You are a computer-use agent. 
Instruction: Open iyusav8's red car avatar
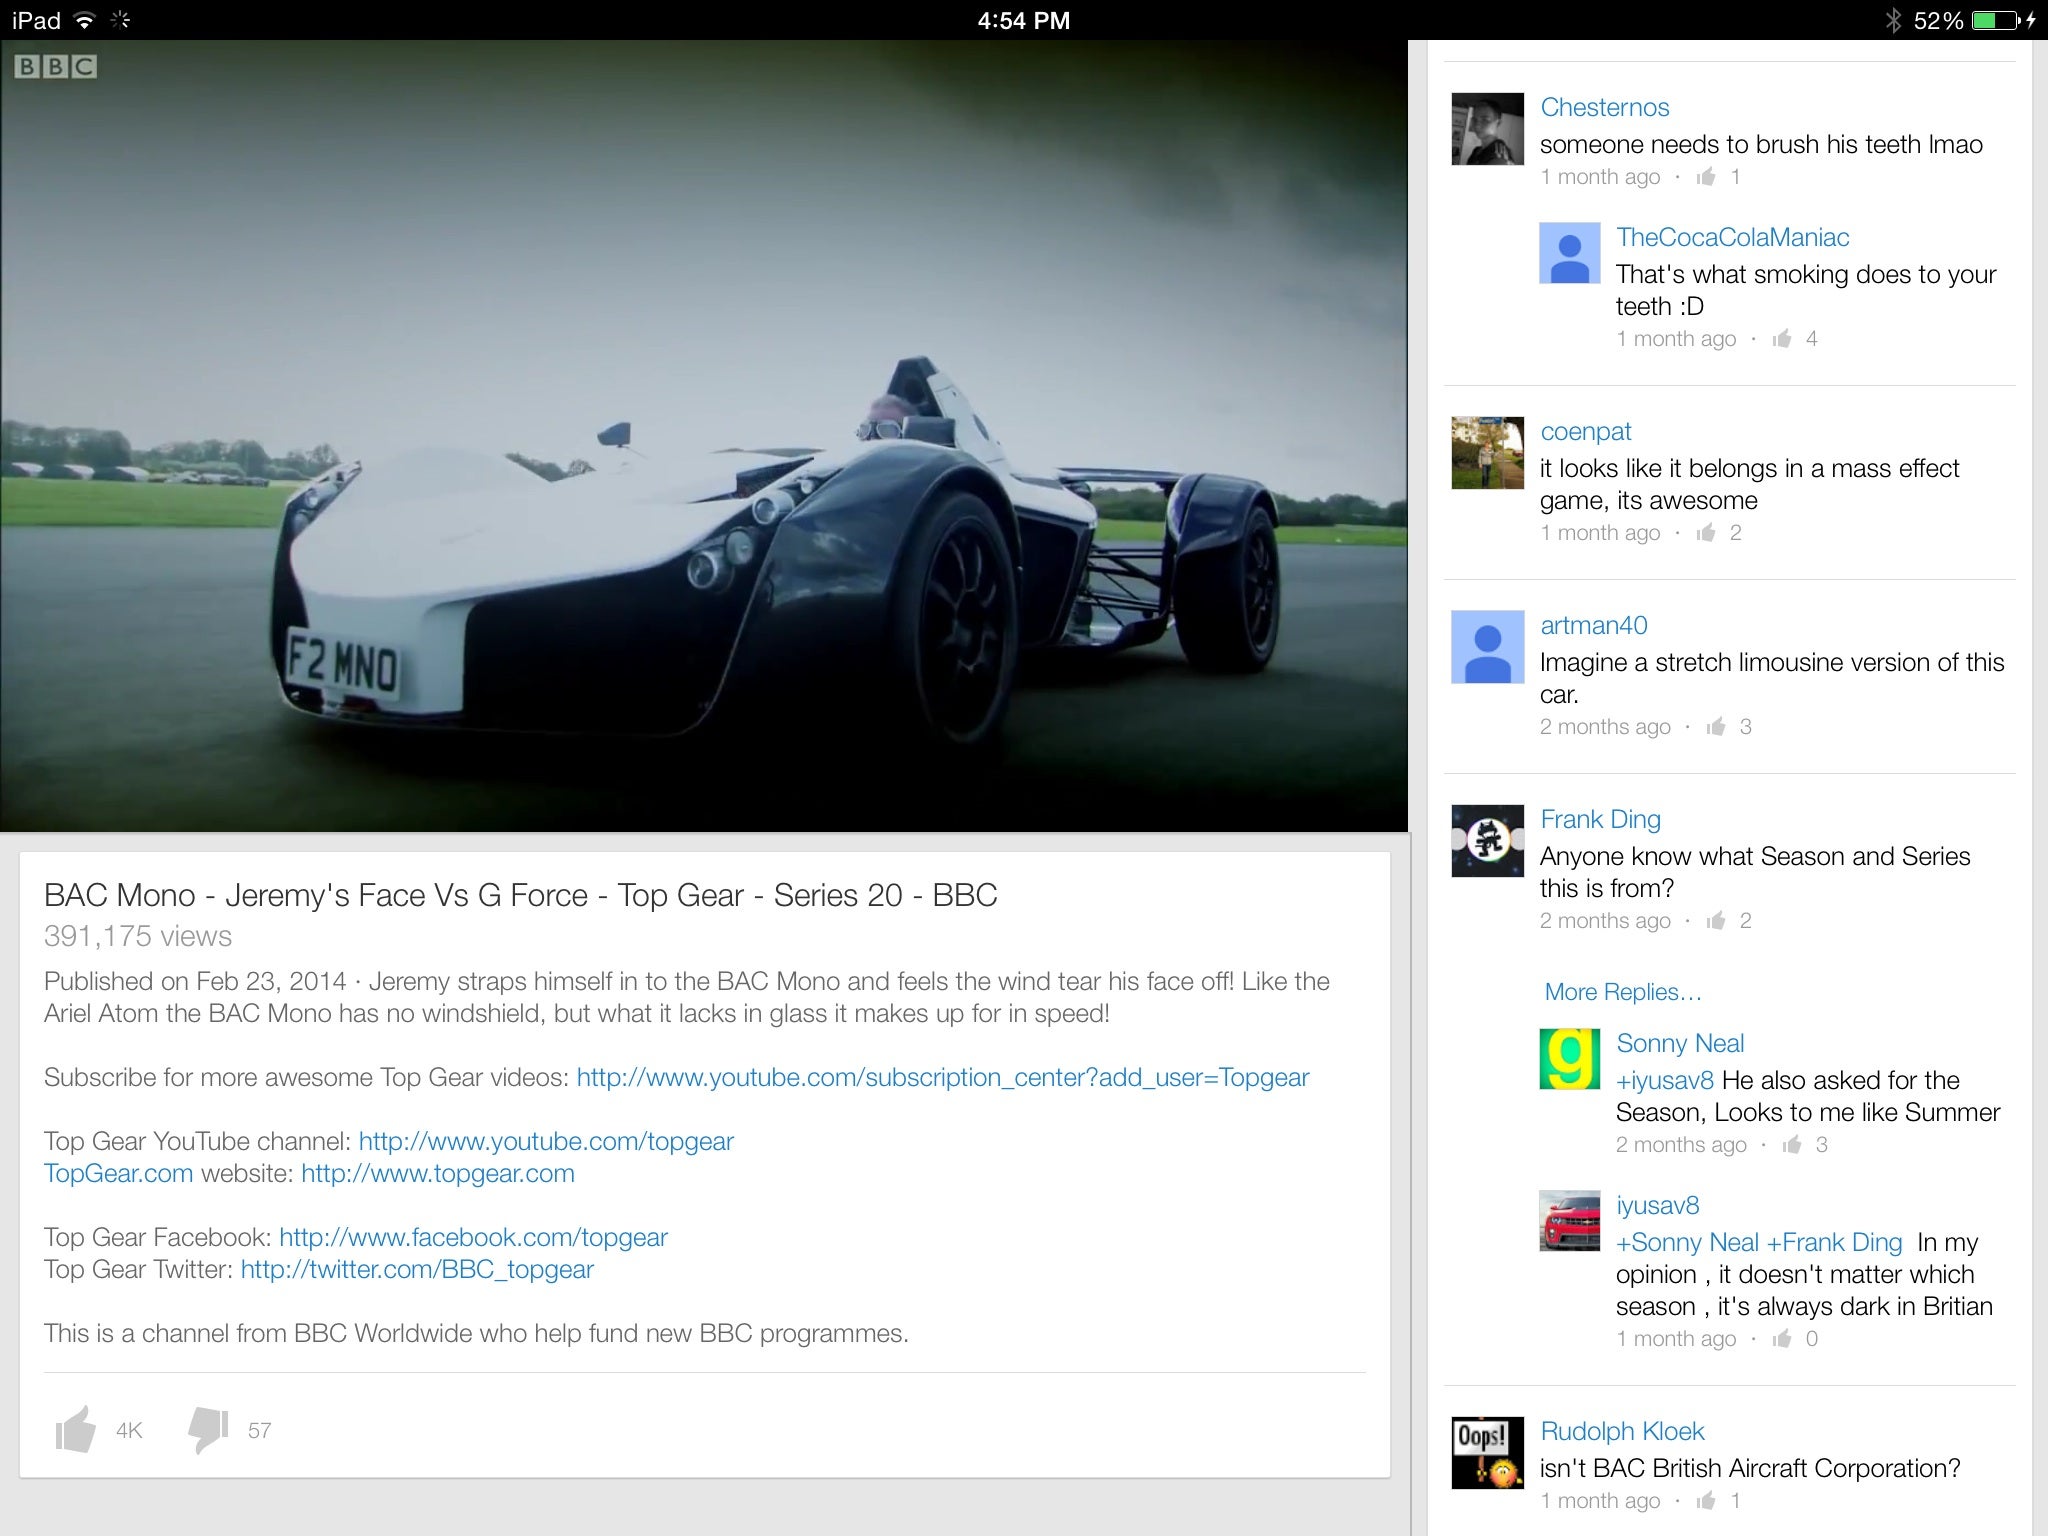coord(1570,1221)
